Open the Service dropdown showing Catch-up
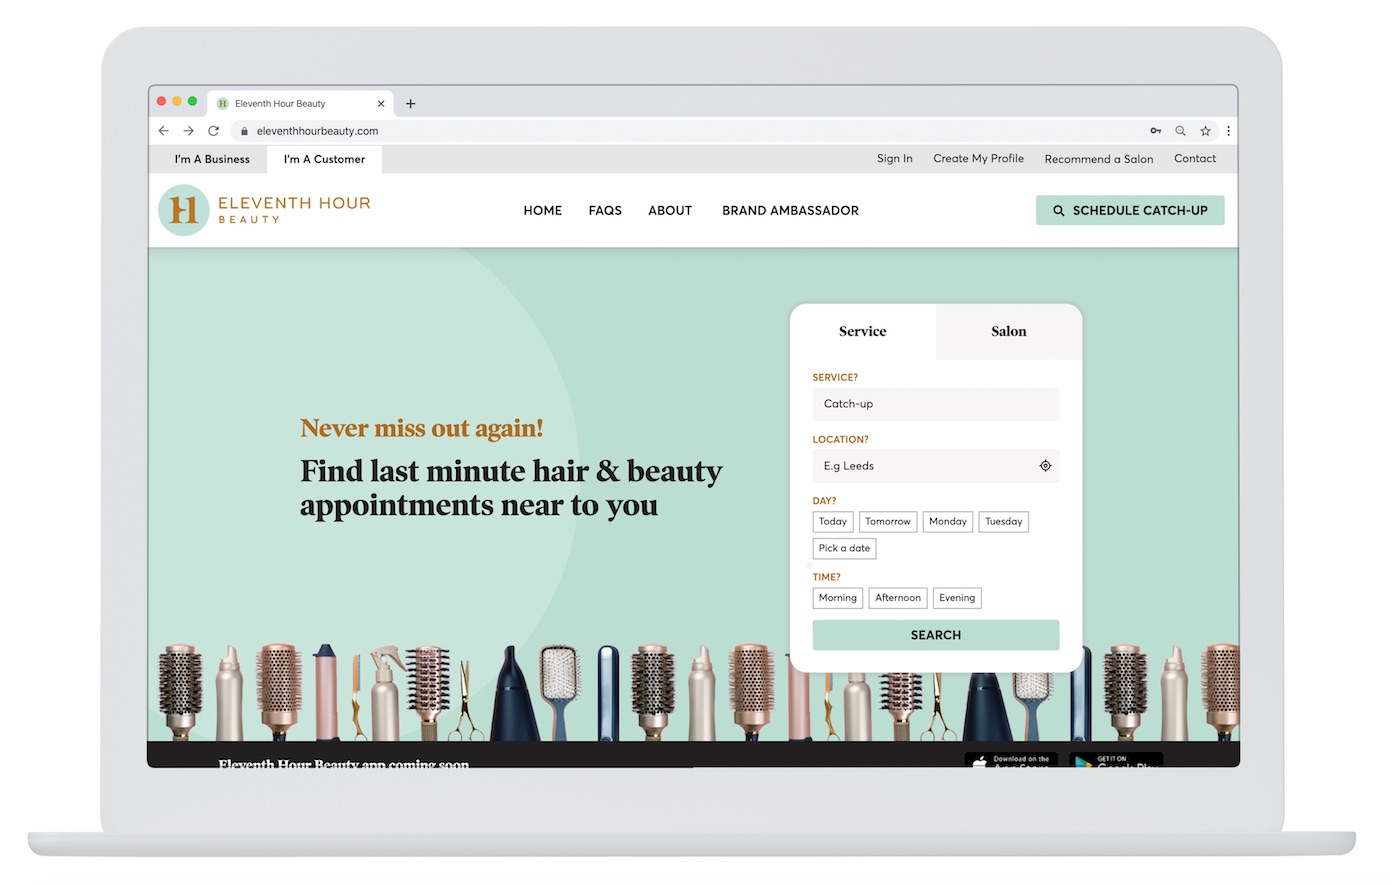The height and width of the screenshot is (885, 1390). click(935, 404)
